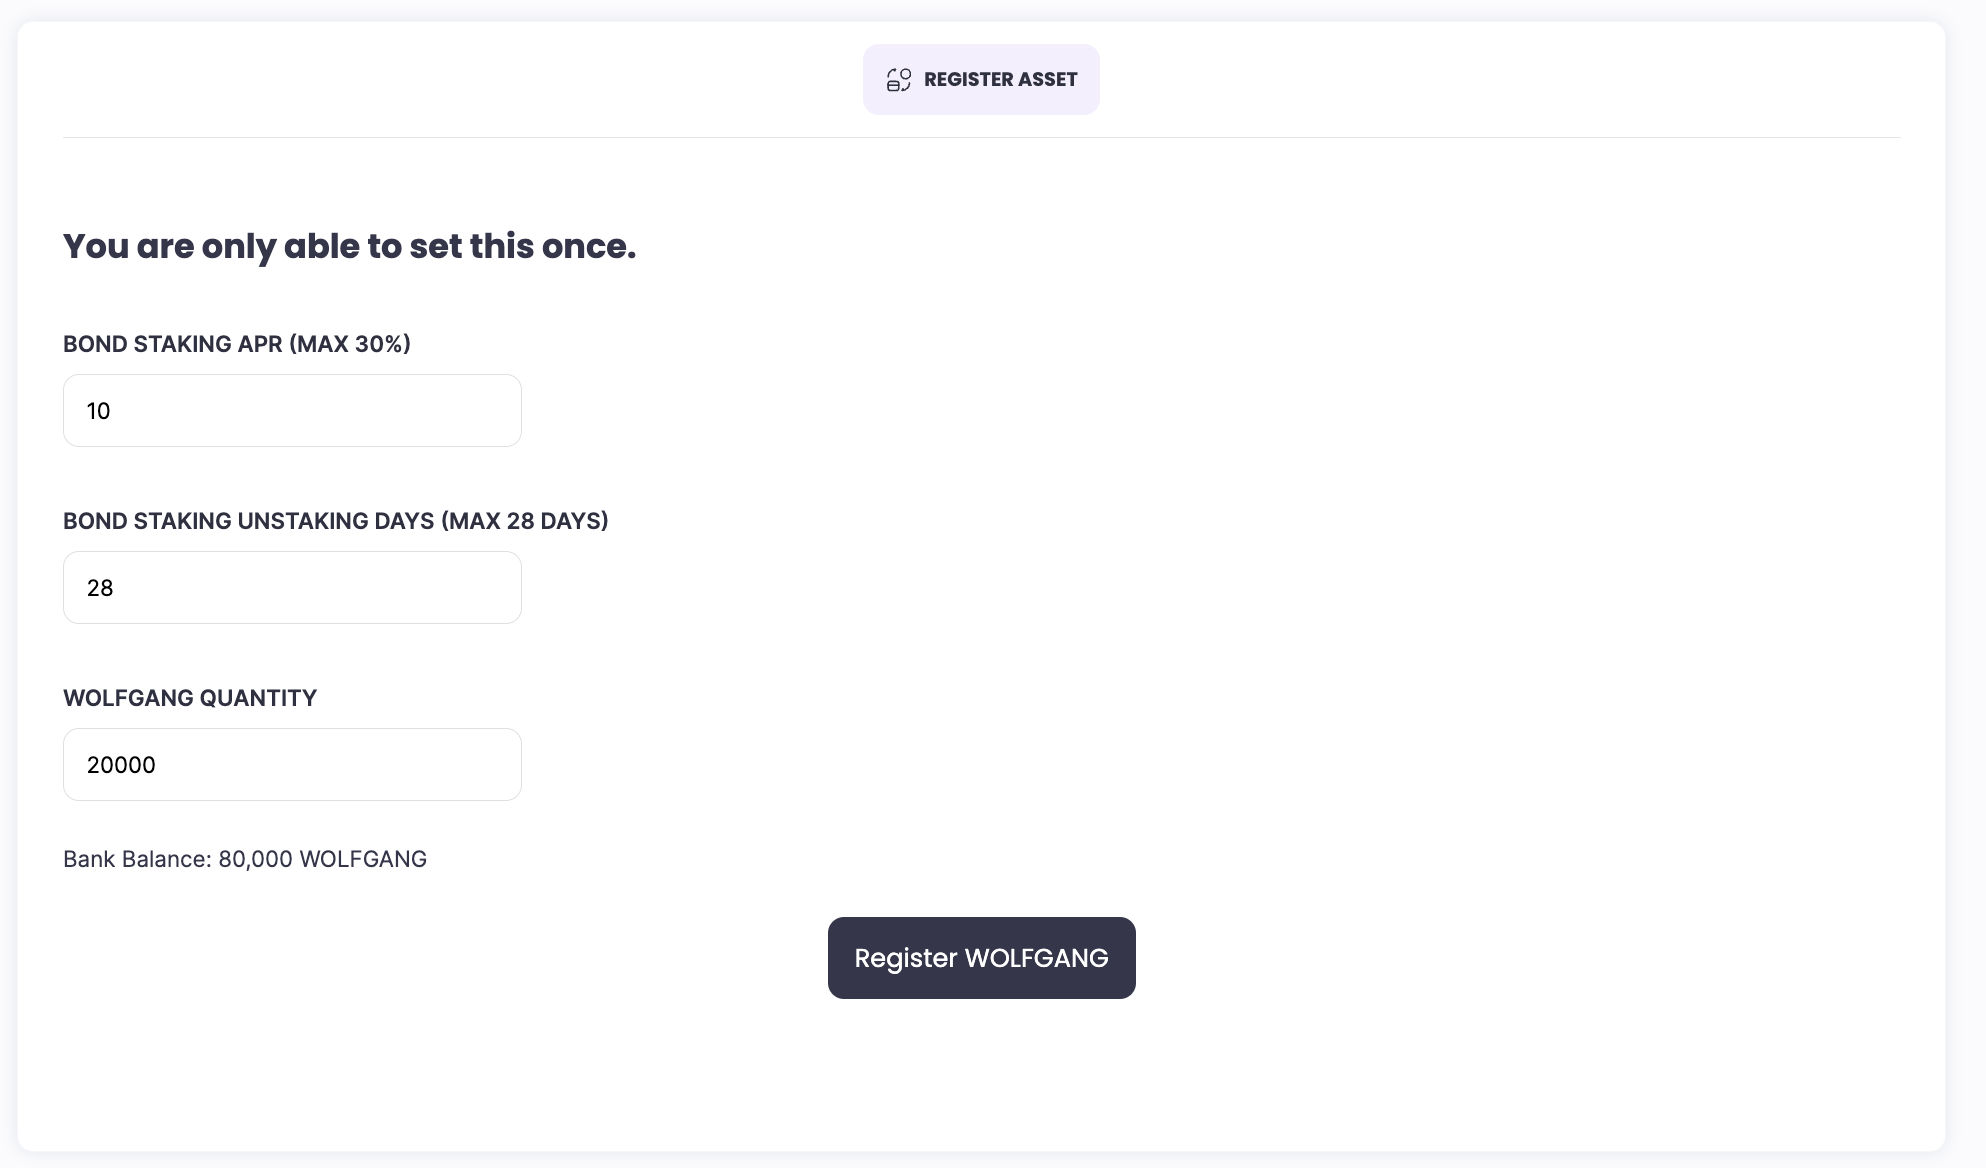This screenshot has height=1168, width=1986.
Task: Place cursor on the value 20000
Action: pyautogui.click(x=121, y=765)
